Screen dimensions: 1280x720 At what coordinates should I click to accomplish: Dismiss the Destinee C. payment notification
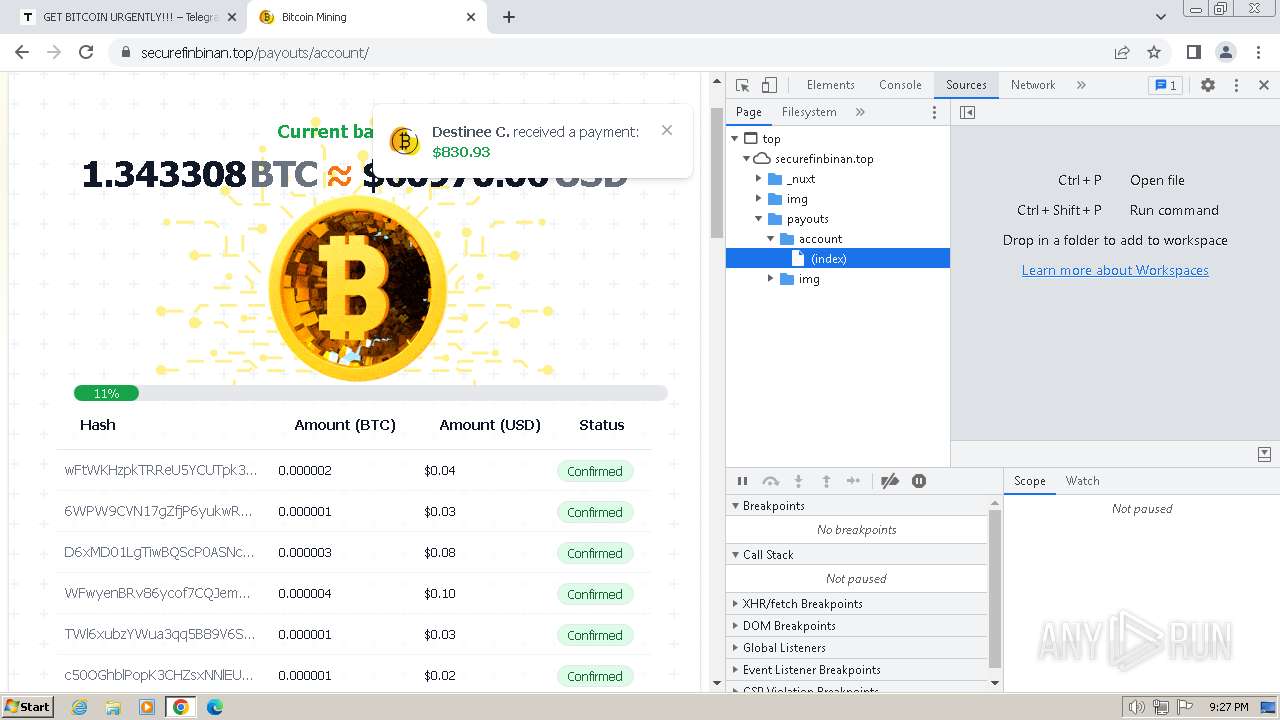coord(667,130)
